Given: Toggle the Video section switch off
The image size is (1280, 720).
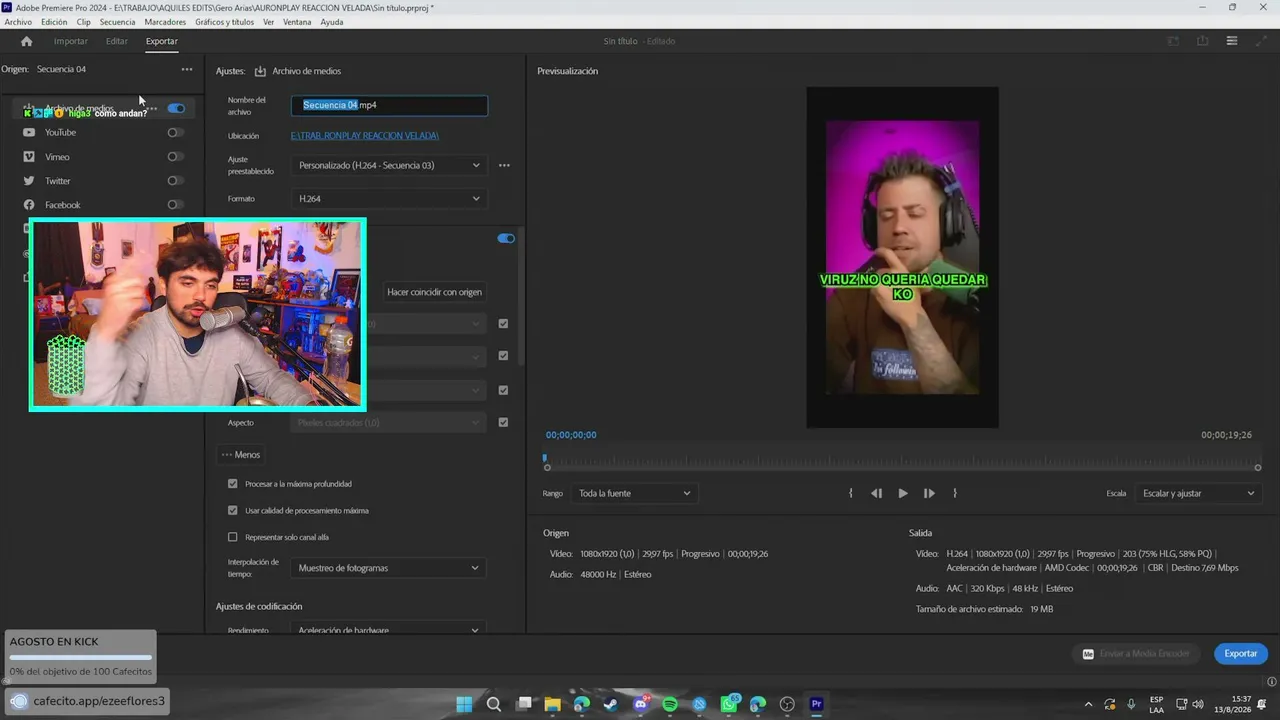Looking at the screenshot, I should 506,238.
